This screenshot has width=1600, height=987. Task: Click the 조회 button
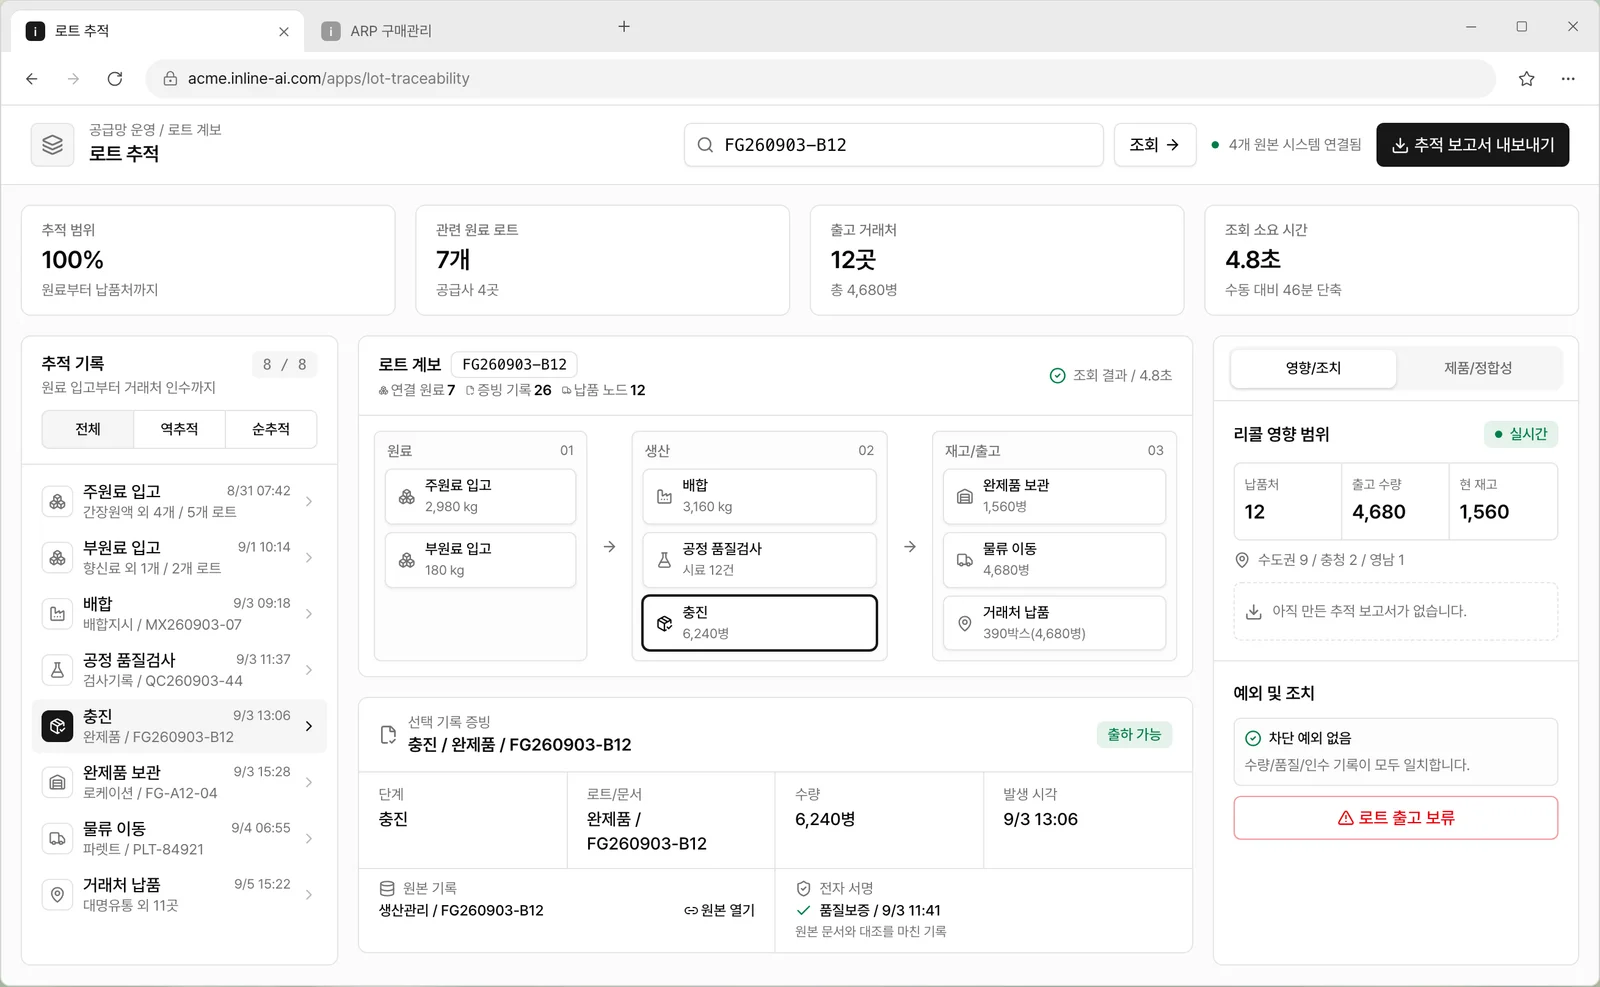click(1155, 145)
